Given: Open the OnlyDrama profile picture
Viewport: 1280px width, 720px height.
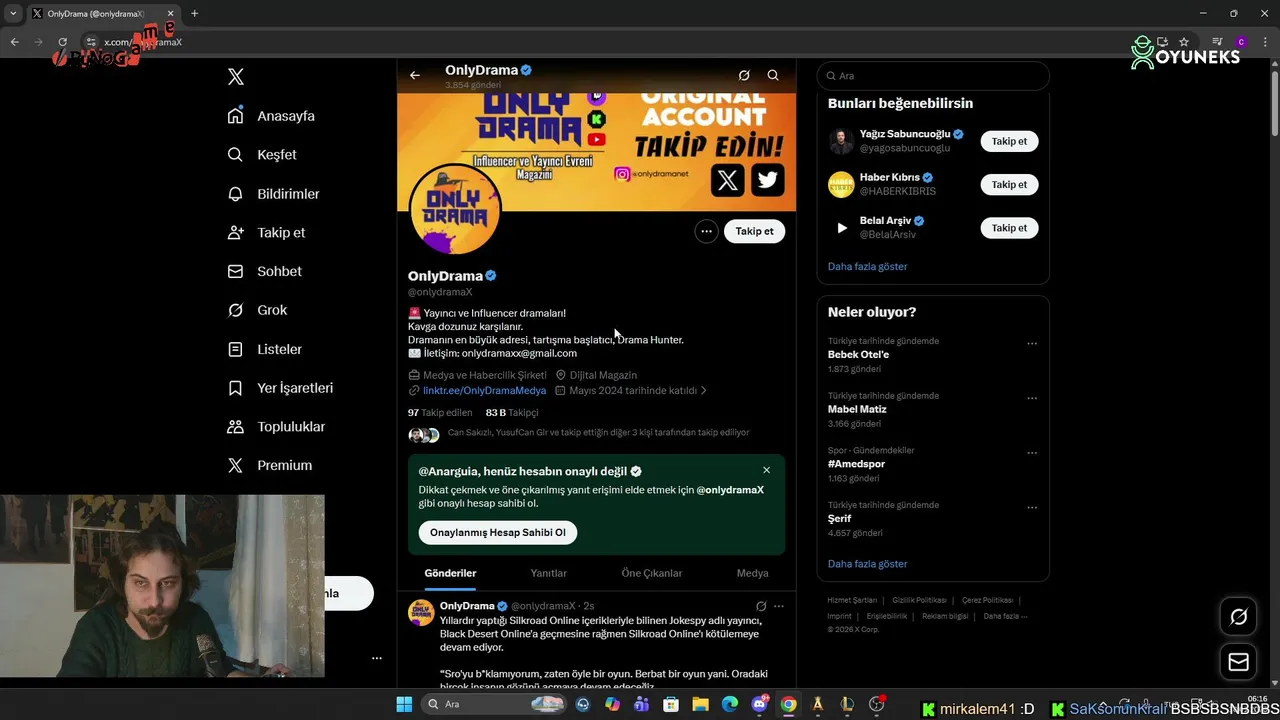Looking at the screenshot, I should pos(455,209).
